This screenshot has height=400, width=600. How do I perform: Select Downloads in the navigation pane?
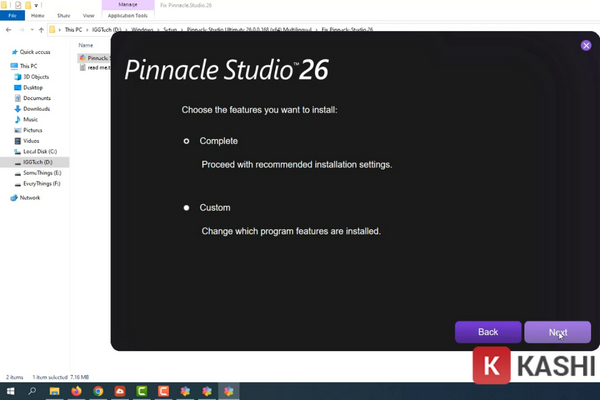pos(36,109)
